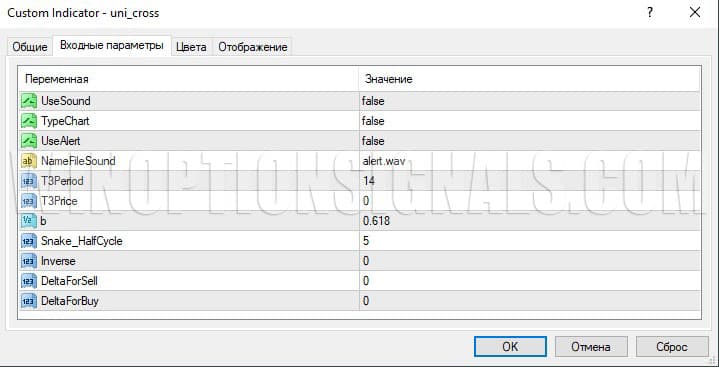Image resolution: width=719 pixels, height=367 pixels.
Task: Select the Inverse variable name
Action: point(58,261)
